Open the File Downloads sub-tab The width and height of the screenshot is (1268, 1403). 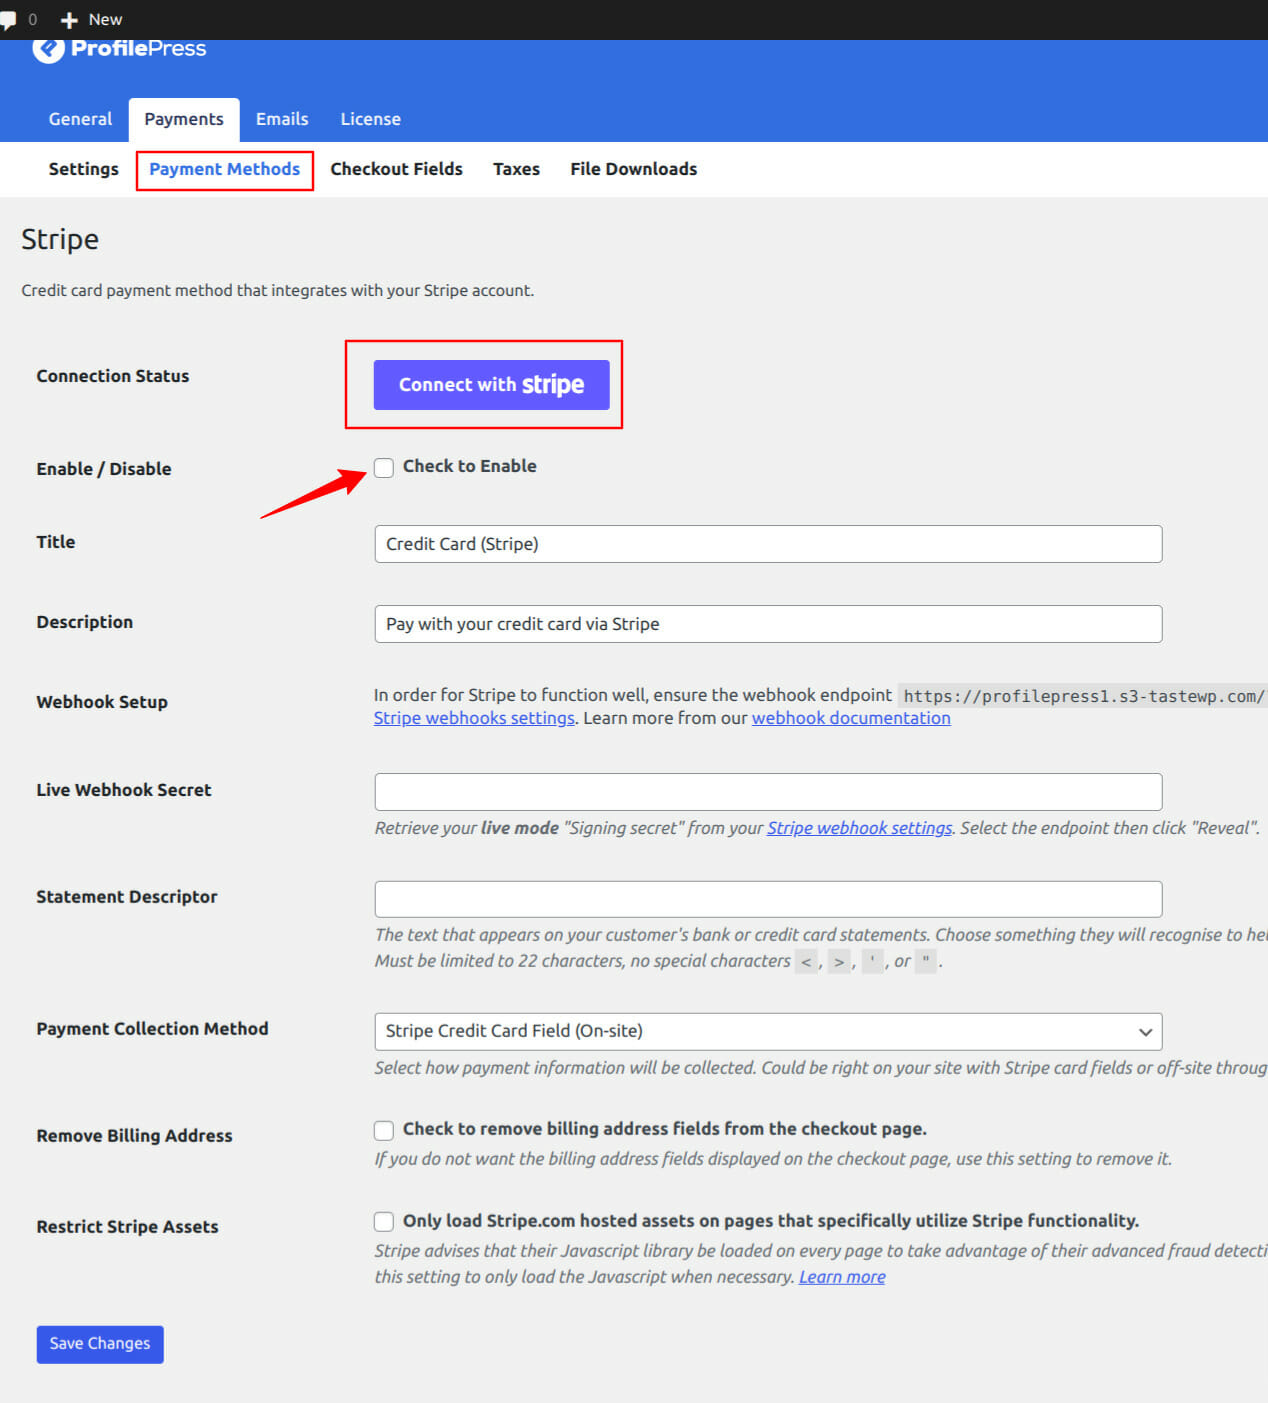tap(634, 169)
